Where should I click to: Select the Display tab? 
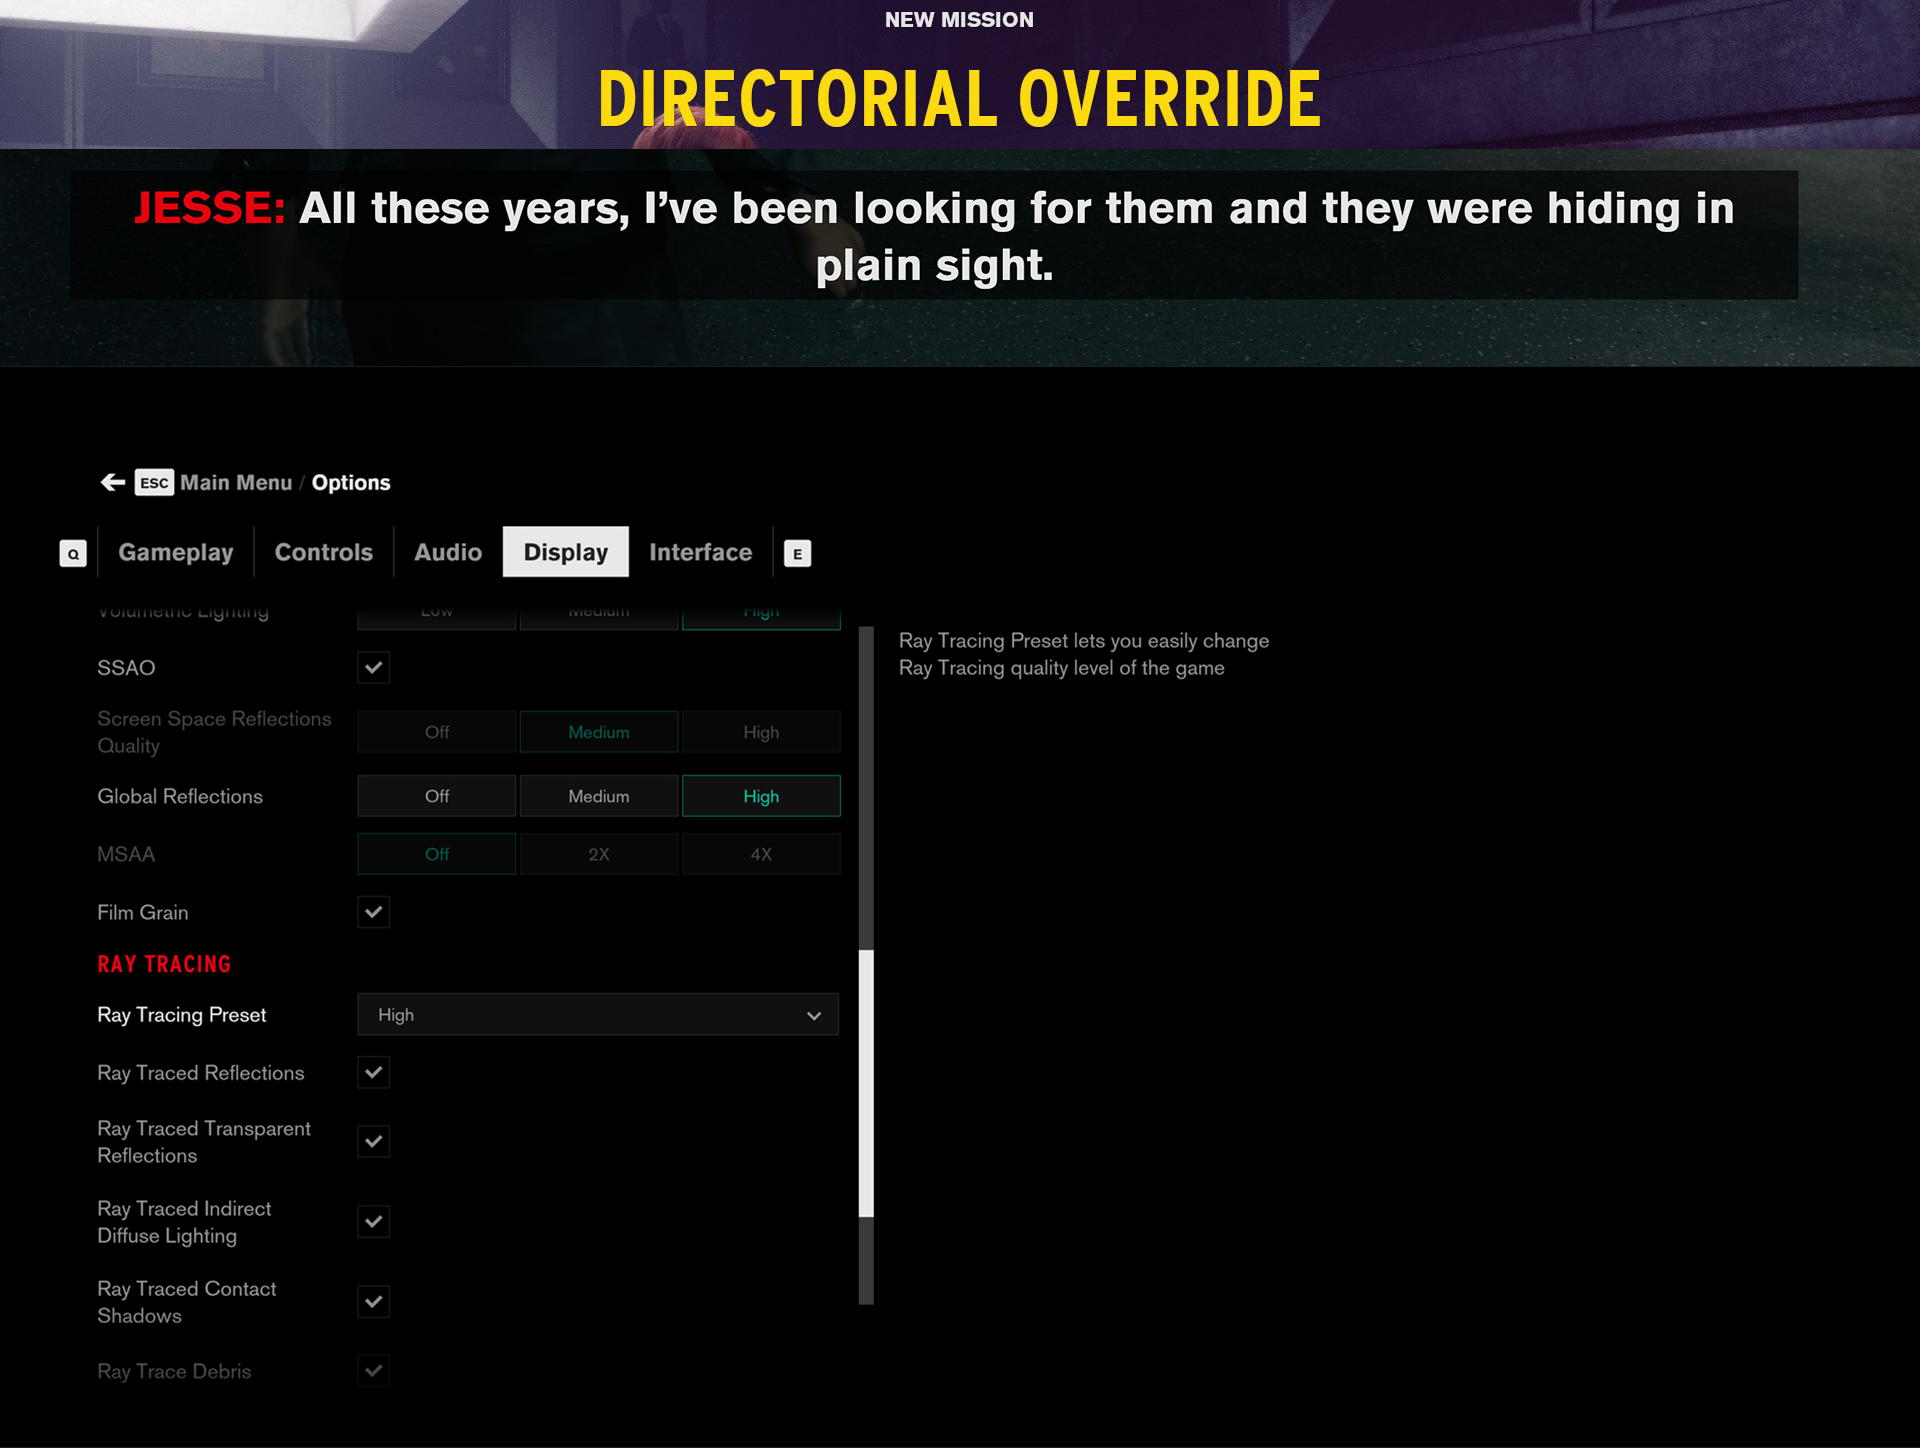click(x=566, y=552)
